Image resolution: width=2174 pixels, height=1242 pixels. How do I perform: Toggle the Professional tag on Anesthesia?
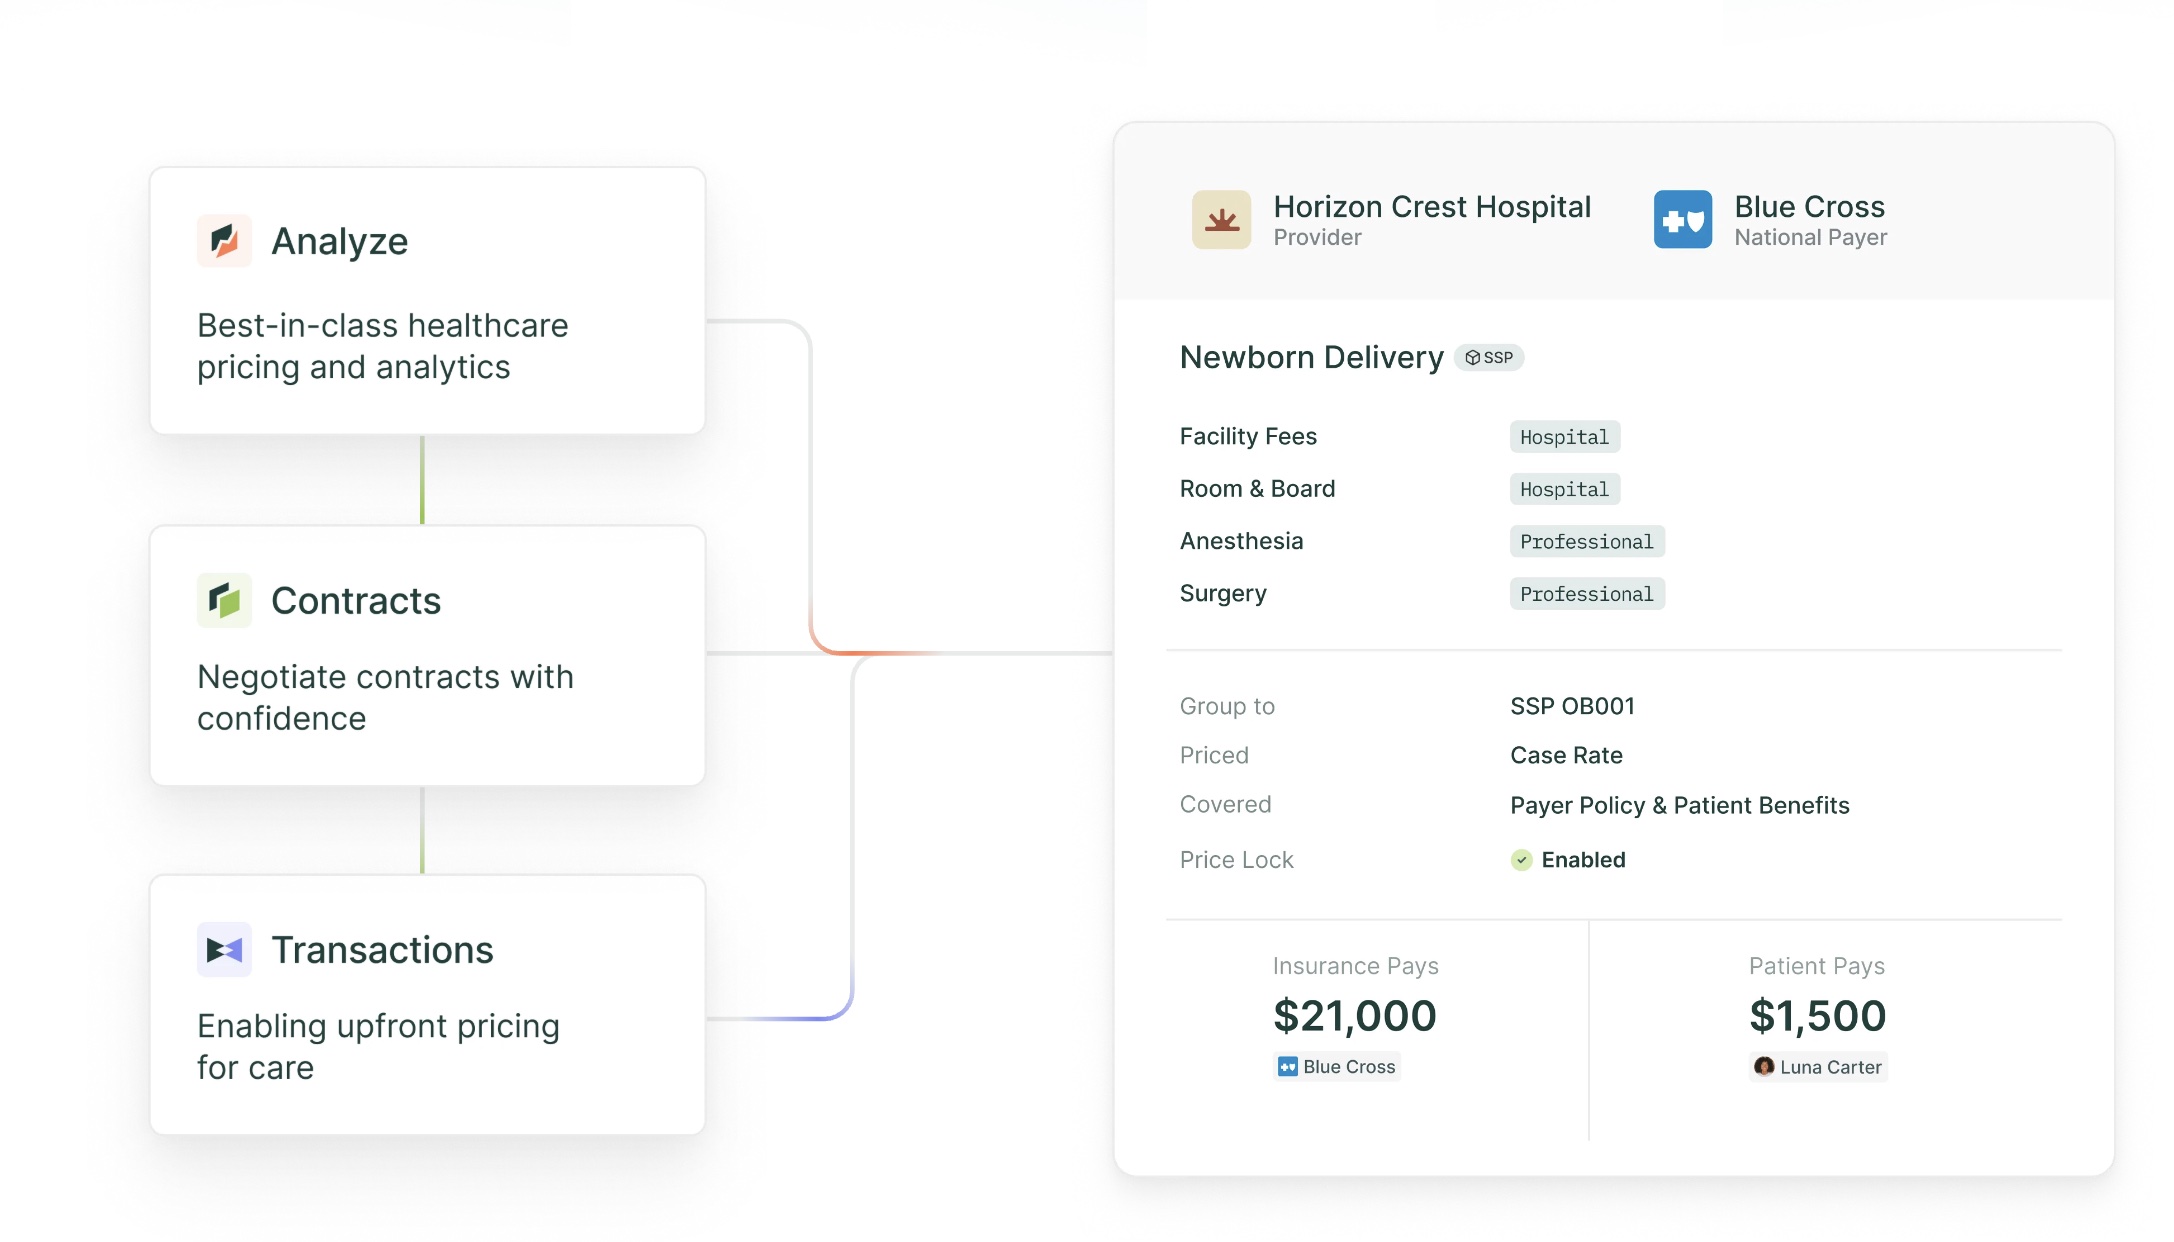click(x=1586, y=541)
